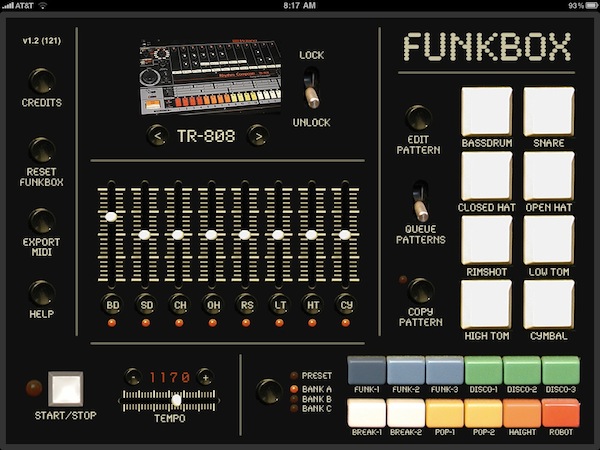Choose the POP-1 pattern button
The image size is (600, 450).
pyautogui.click(x=445, y=413)
